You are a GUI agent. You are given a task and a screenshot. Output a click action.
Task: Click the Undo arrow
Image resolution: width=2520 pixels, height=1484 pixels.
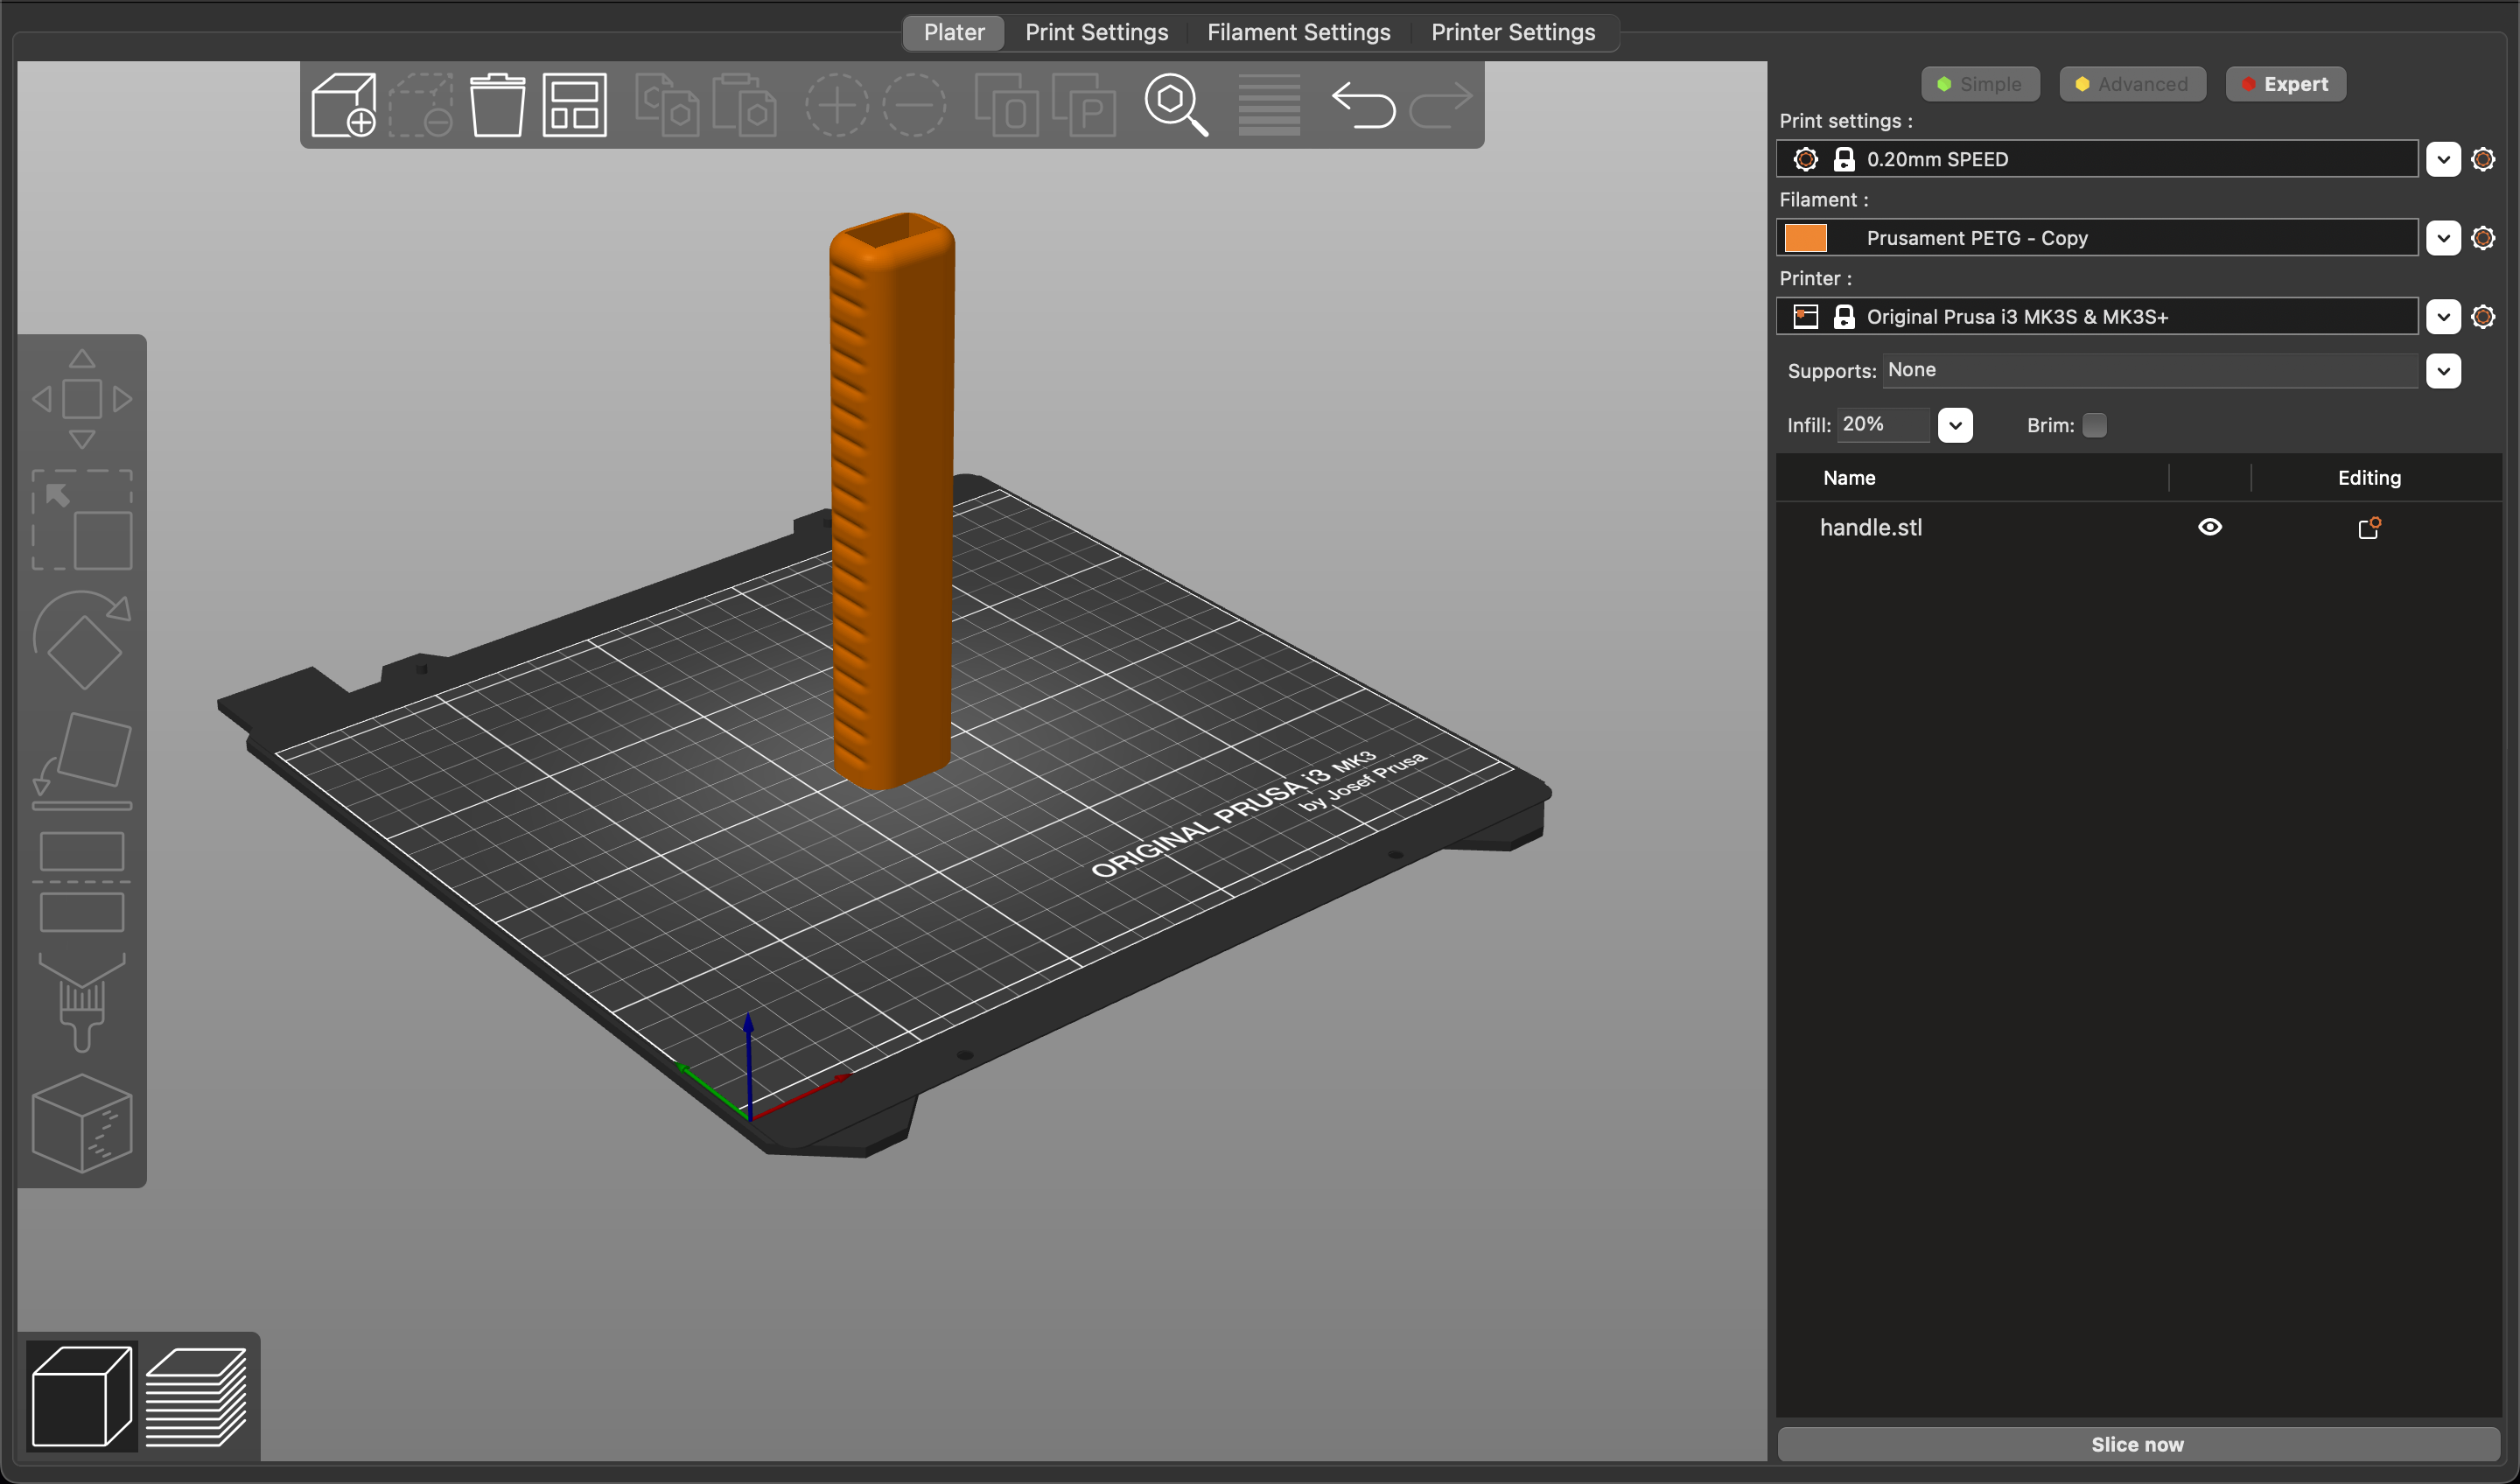(1362, 105)
